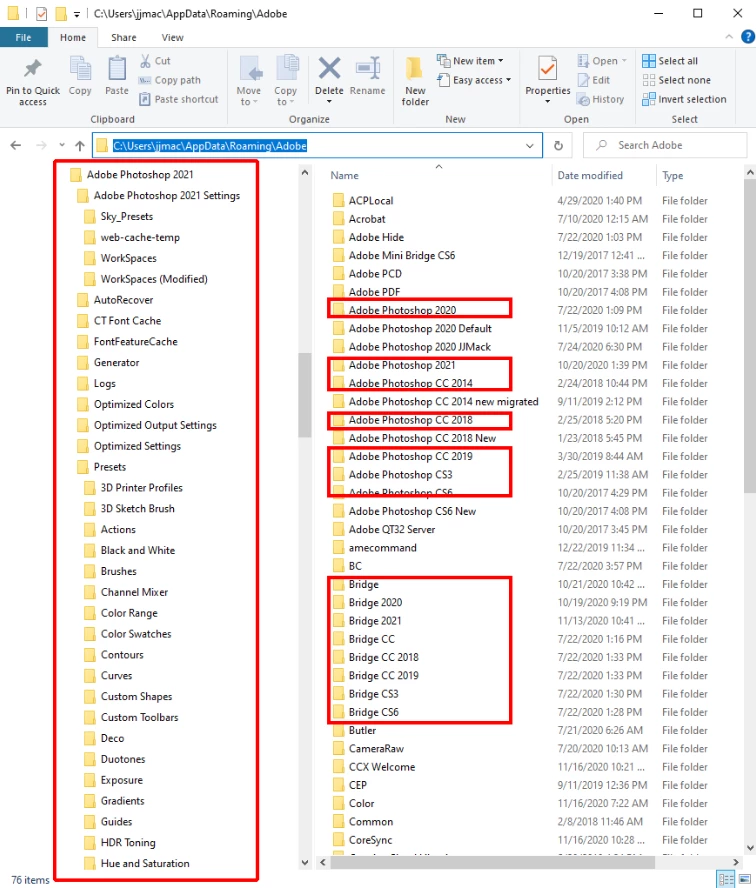Image resolution: width=756 pixels, height=888 pixels.
Task: Click the Delete X icon
Action: 329,69
